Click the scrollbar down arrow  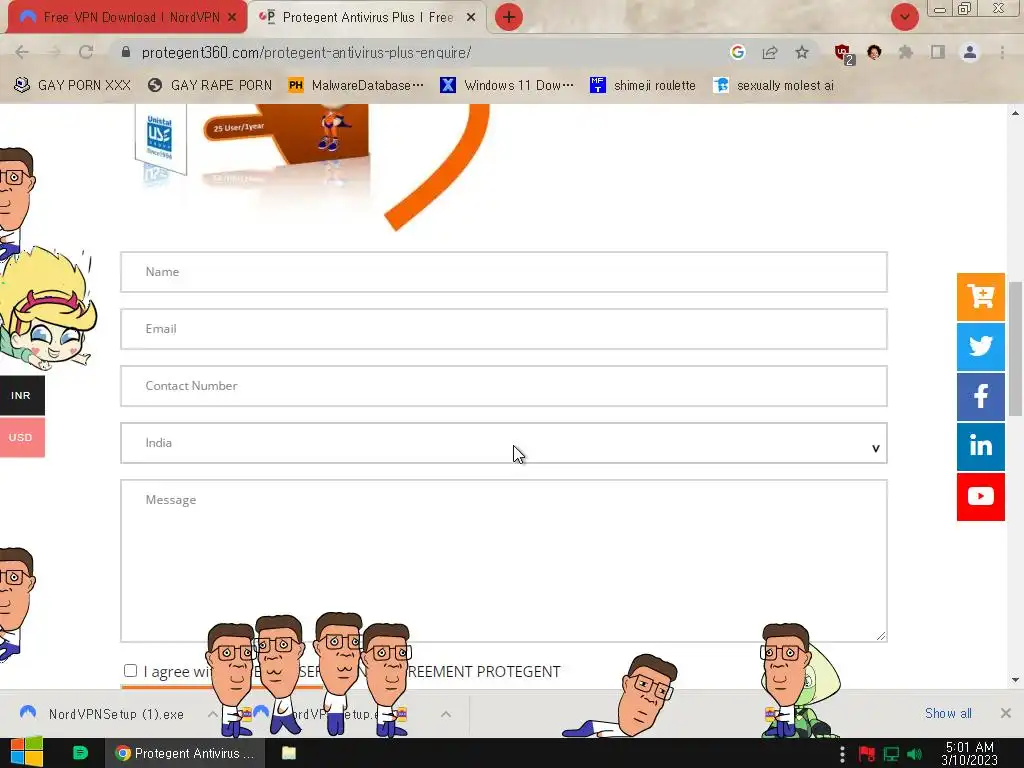(x=1015, y=680)
